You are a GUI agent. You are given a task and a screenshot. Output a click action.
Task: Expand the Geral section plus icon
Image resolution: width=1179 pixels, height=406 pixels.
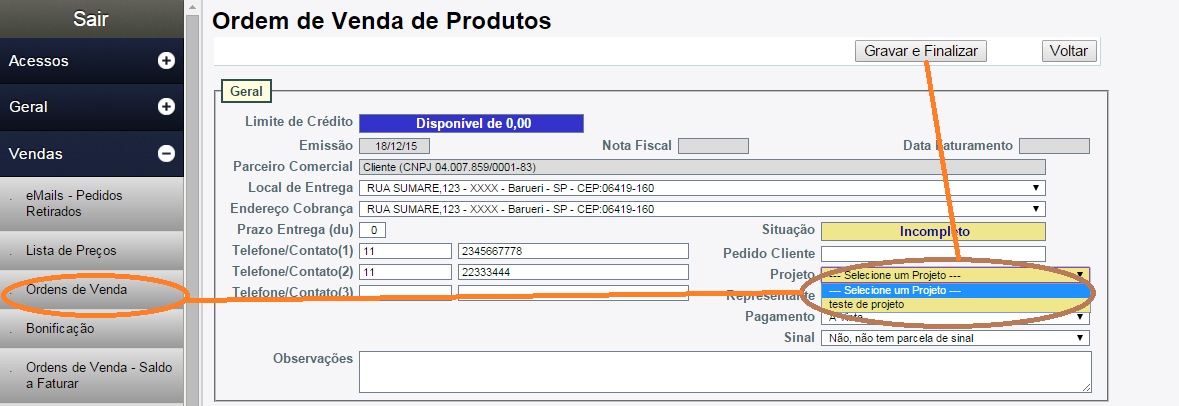166,107
